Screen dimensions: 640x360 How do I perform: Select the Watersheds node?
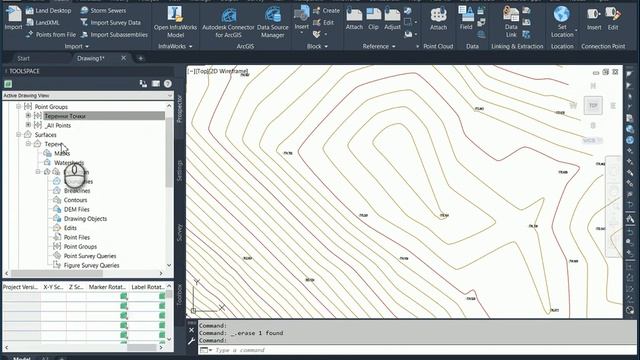coord(69,163)
